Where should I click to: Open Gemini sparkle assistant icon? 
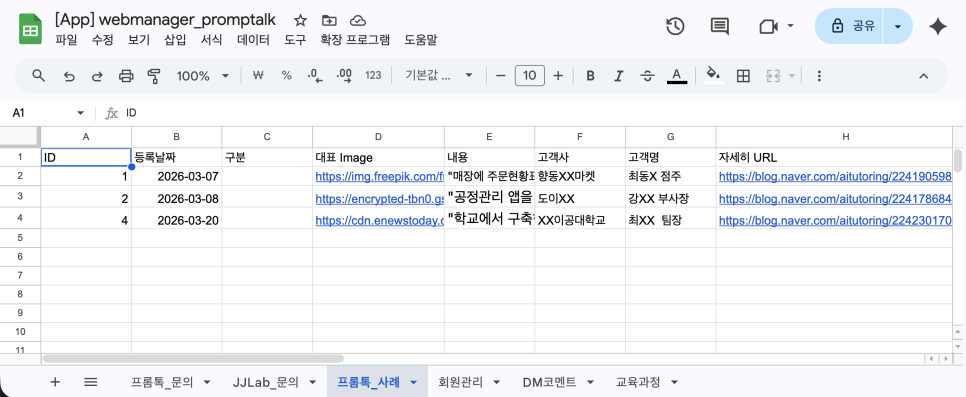(938, 27)
